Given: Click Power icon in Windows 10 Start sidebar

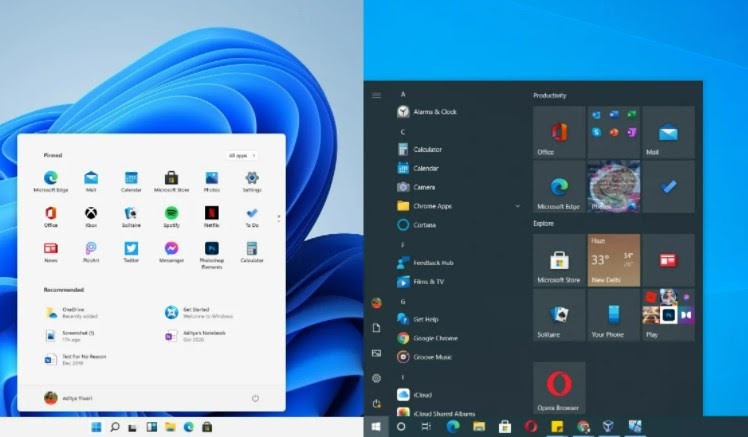Looking at the screenshot, I should [376, 404].
